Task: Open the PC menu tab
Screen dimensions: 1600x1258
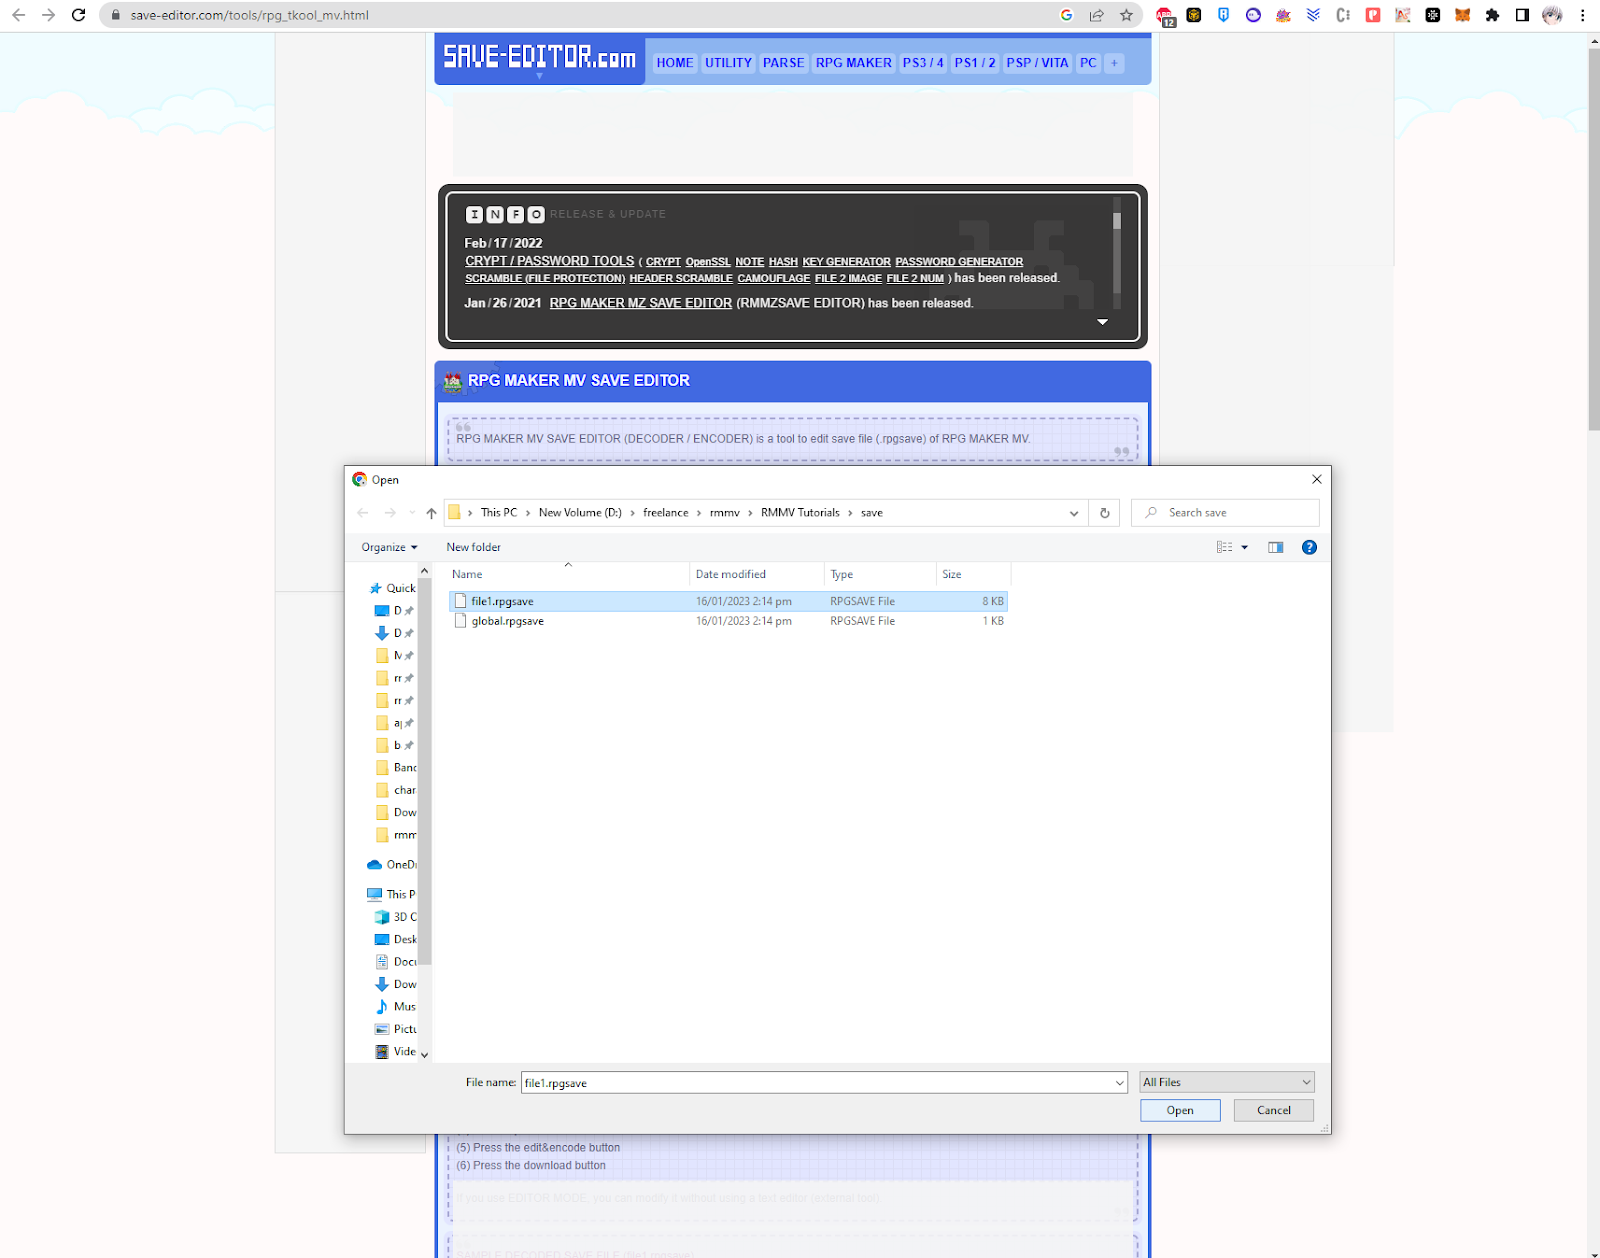Action: pyautogui.click(x=1088, y=62)
